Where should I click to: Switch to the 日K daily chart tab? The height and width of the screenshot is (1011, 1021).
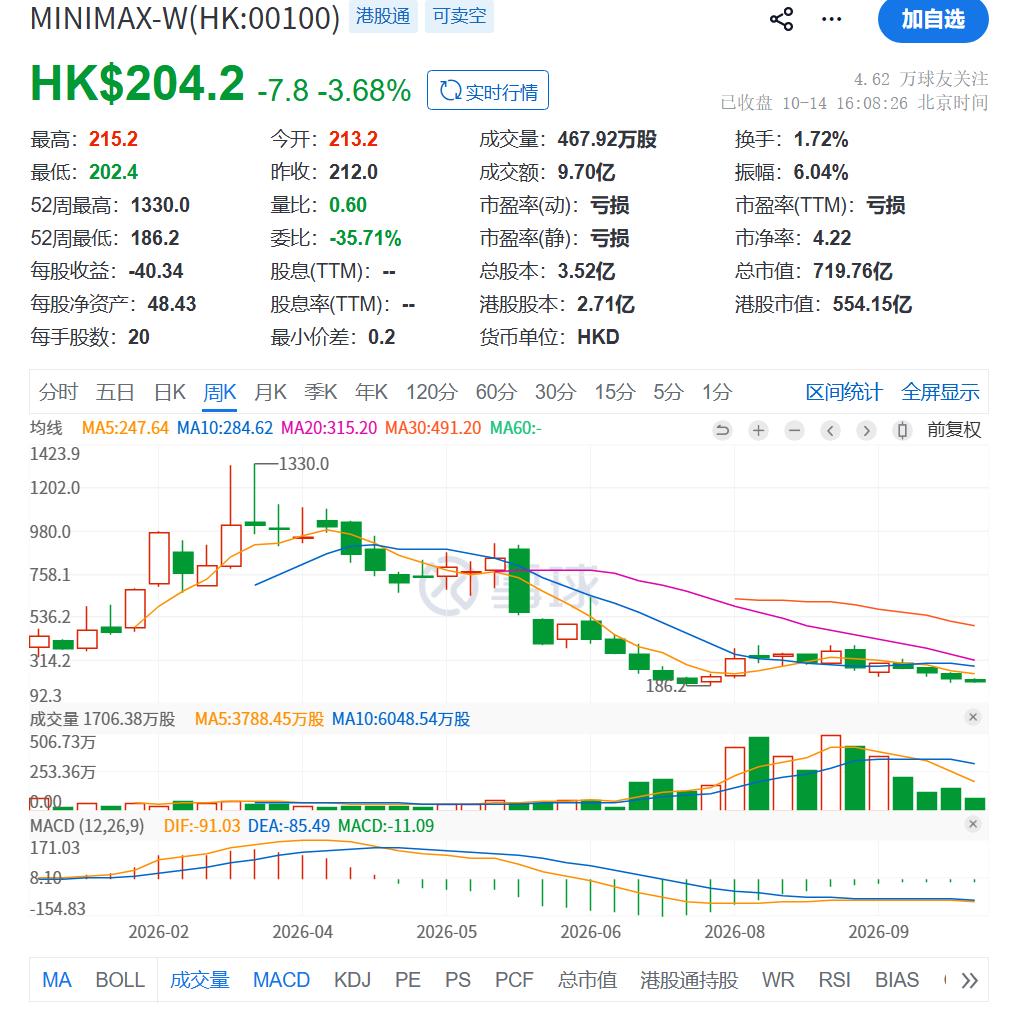point(170,393)
